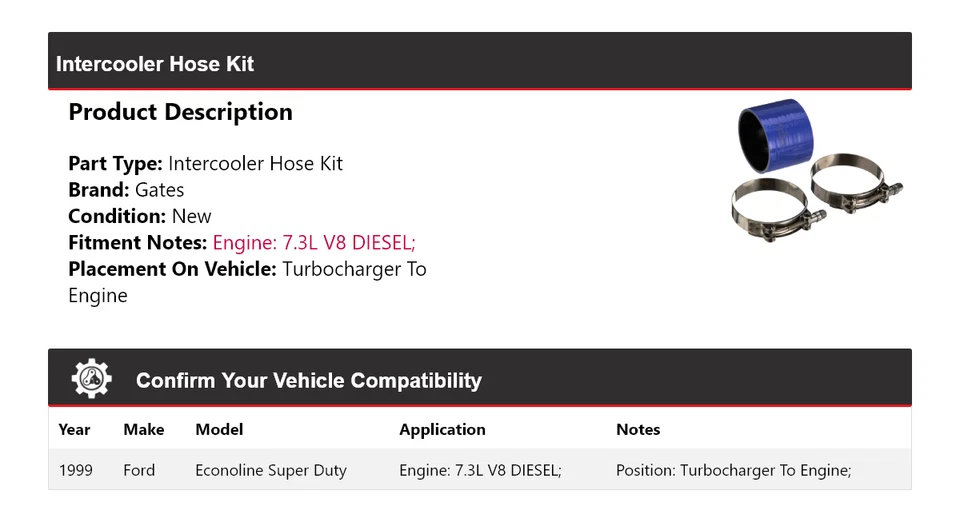The image size is (960, 522).
Task: Click the Application column header
Action: click(x=442, y=429)
